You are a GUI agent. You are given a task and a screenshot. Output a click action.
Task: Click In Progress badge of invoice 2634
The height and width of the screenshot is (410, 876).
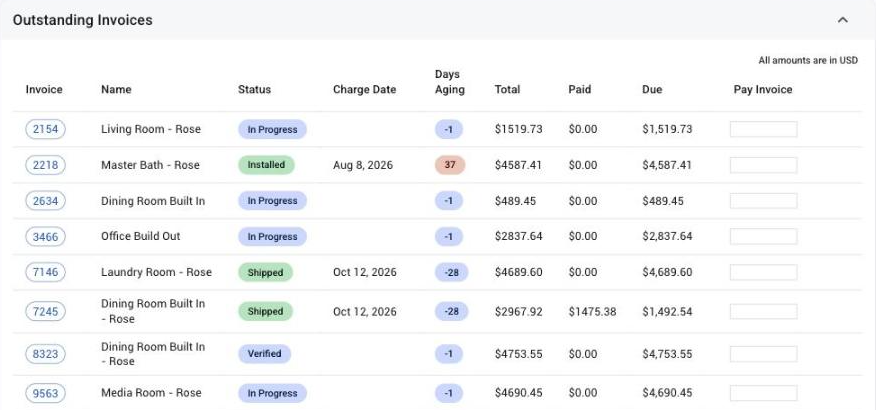272,201
